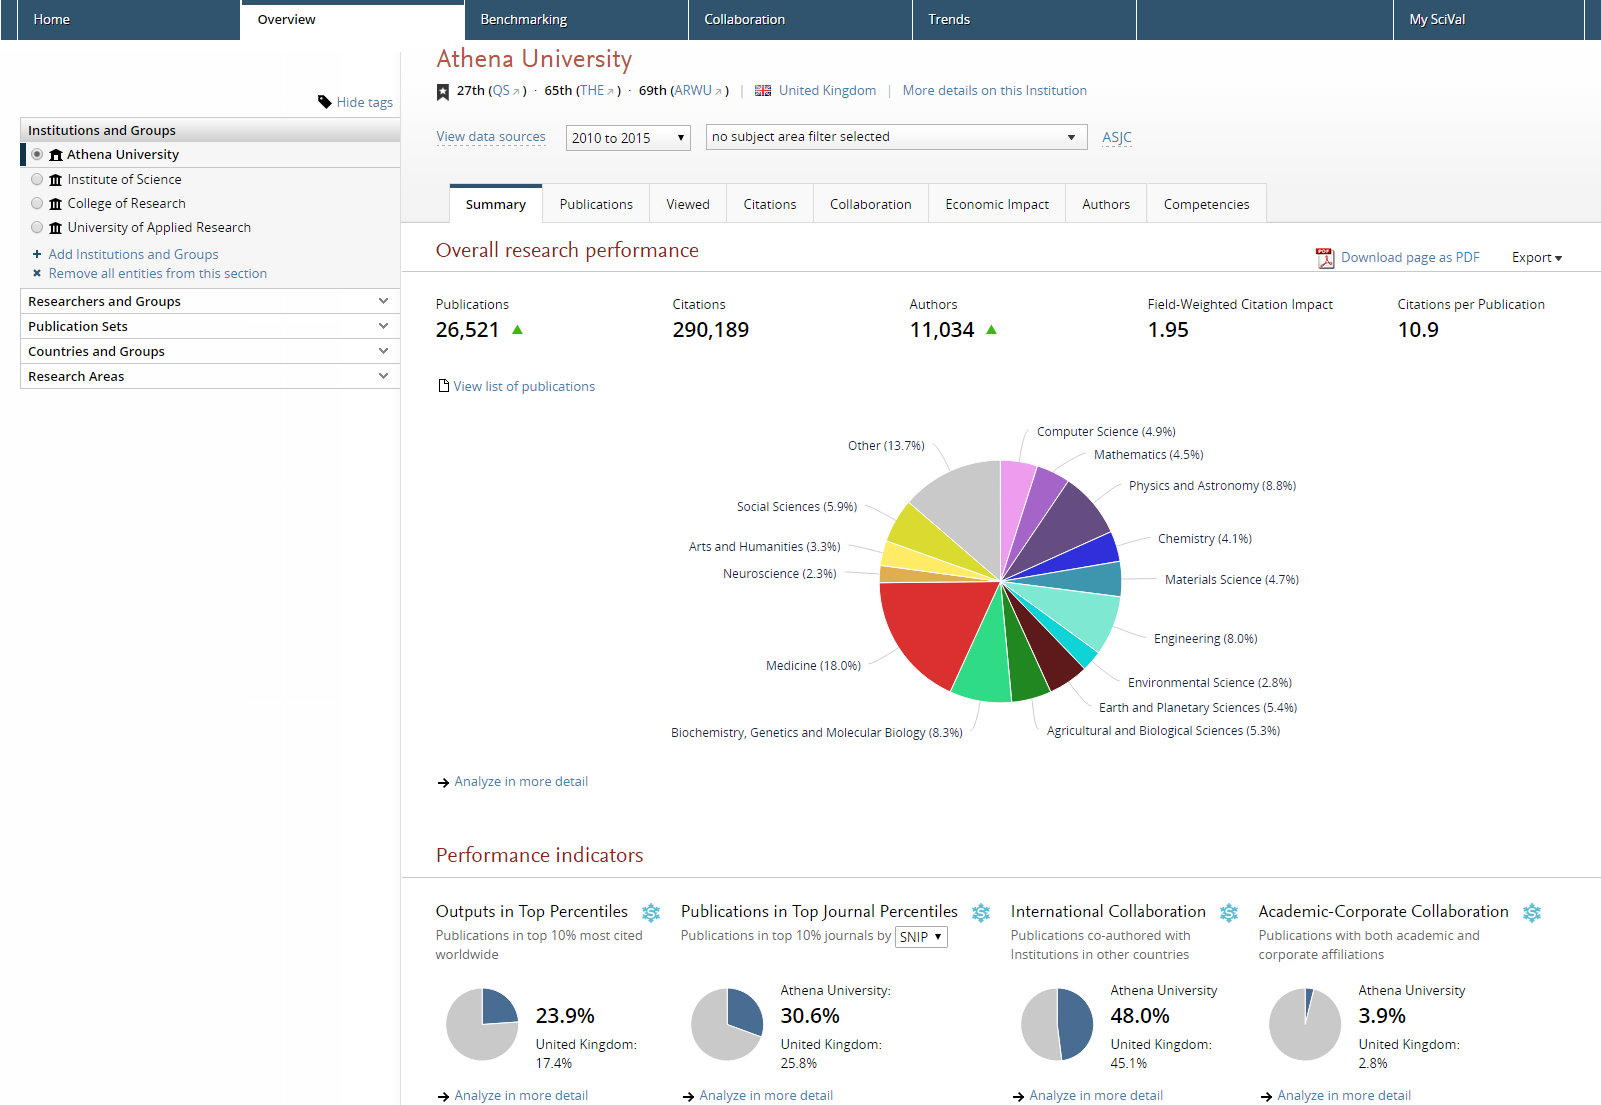The height and width of the screenshot is (1105, 1601).
Task: Click the PDF icon for page download
Action: (x=1325, y=258)
